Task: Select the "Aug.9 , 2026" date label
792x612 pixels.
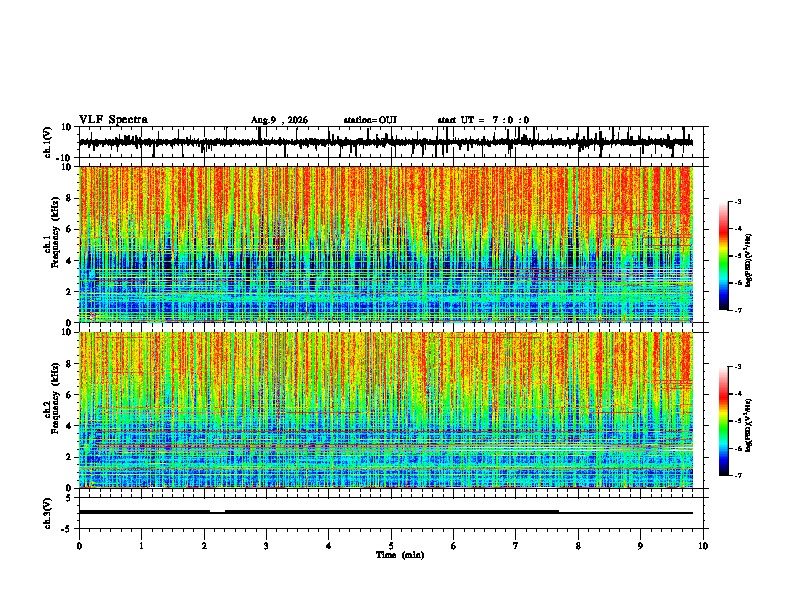Action: (x=279, y=120)
